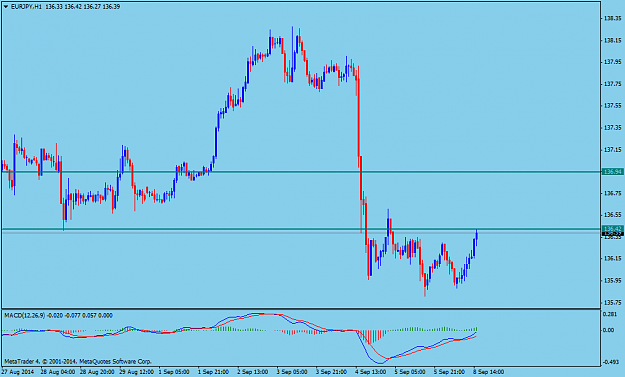Image resolution: width=625 pixels, height=377 pixels.
Task: Click the 136.42 price tag on axis
Action: tap(613, 229)
